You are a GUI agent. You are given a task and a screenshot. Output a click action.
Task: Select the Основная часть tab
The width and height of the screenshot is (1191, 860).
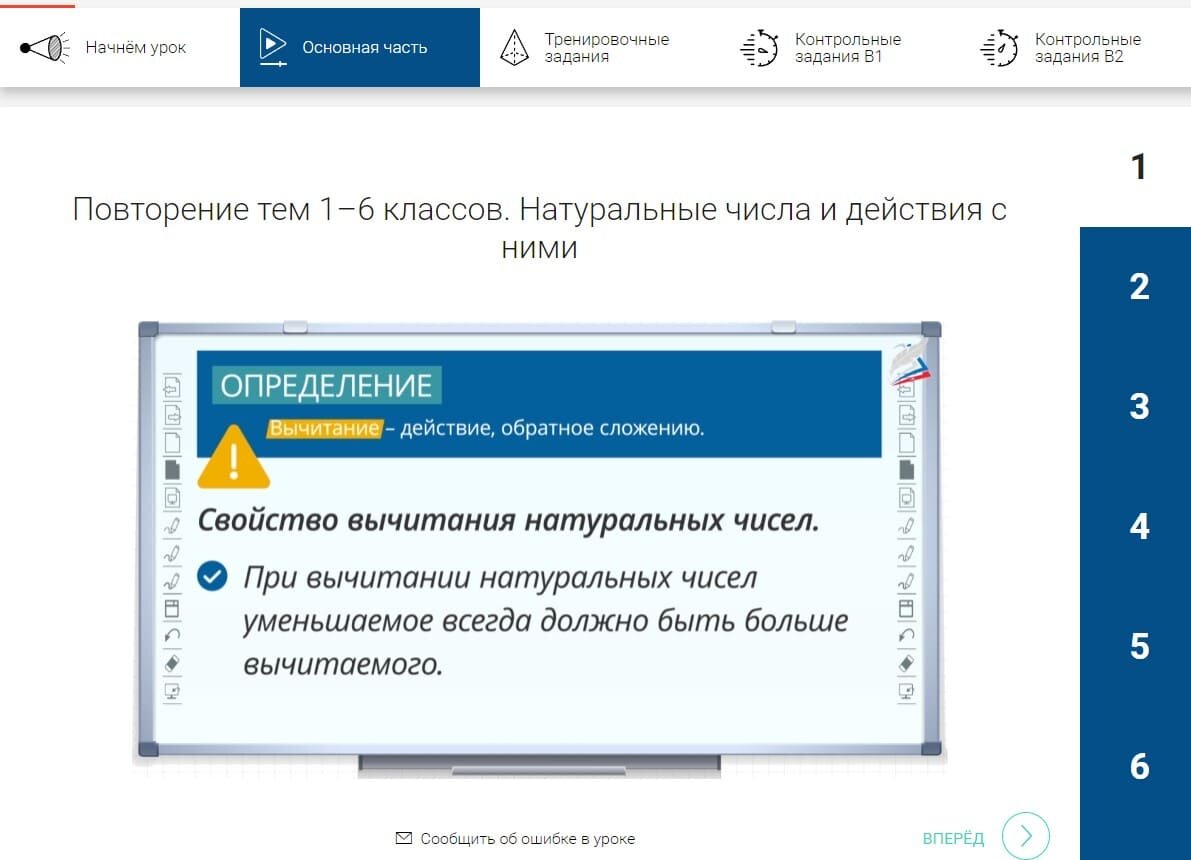point(359,47)
